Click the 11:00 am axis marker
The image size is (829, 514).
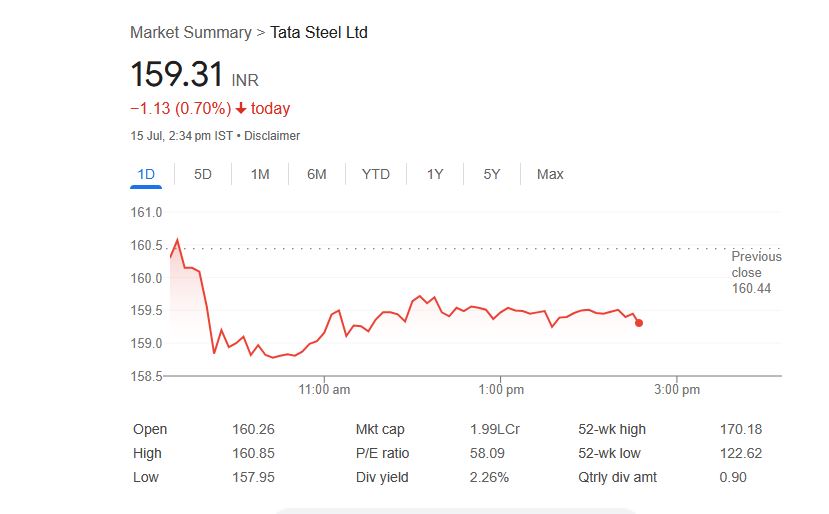pos(324,390)
